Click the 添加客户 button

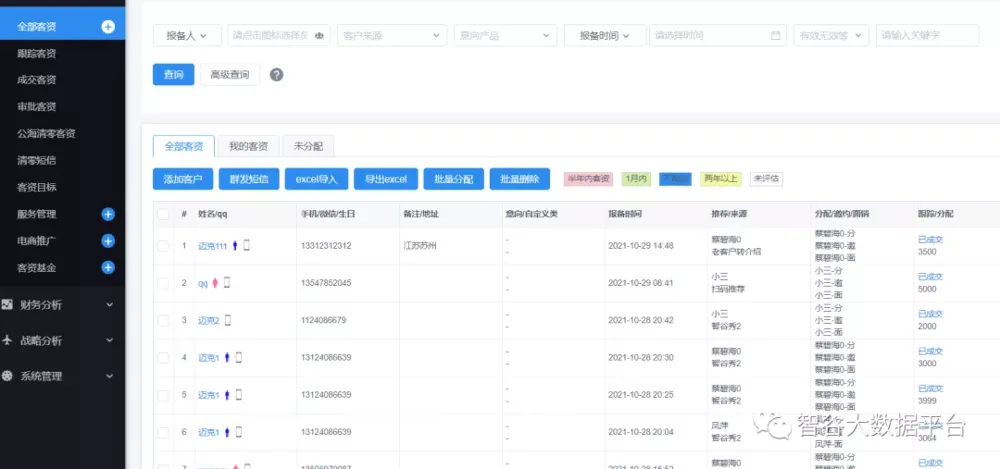coord(182,179)
